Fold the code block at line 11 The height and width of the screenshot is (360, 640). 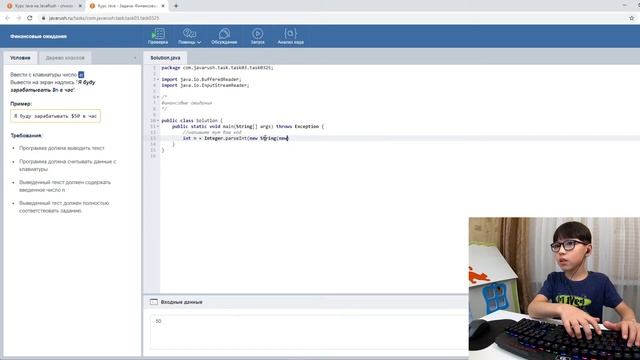pos(158,127)
